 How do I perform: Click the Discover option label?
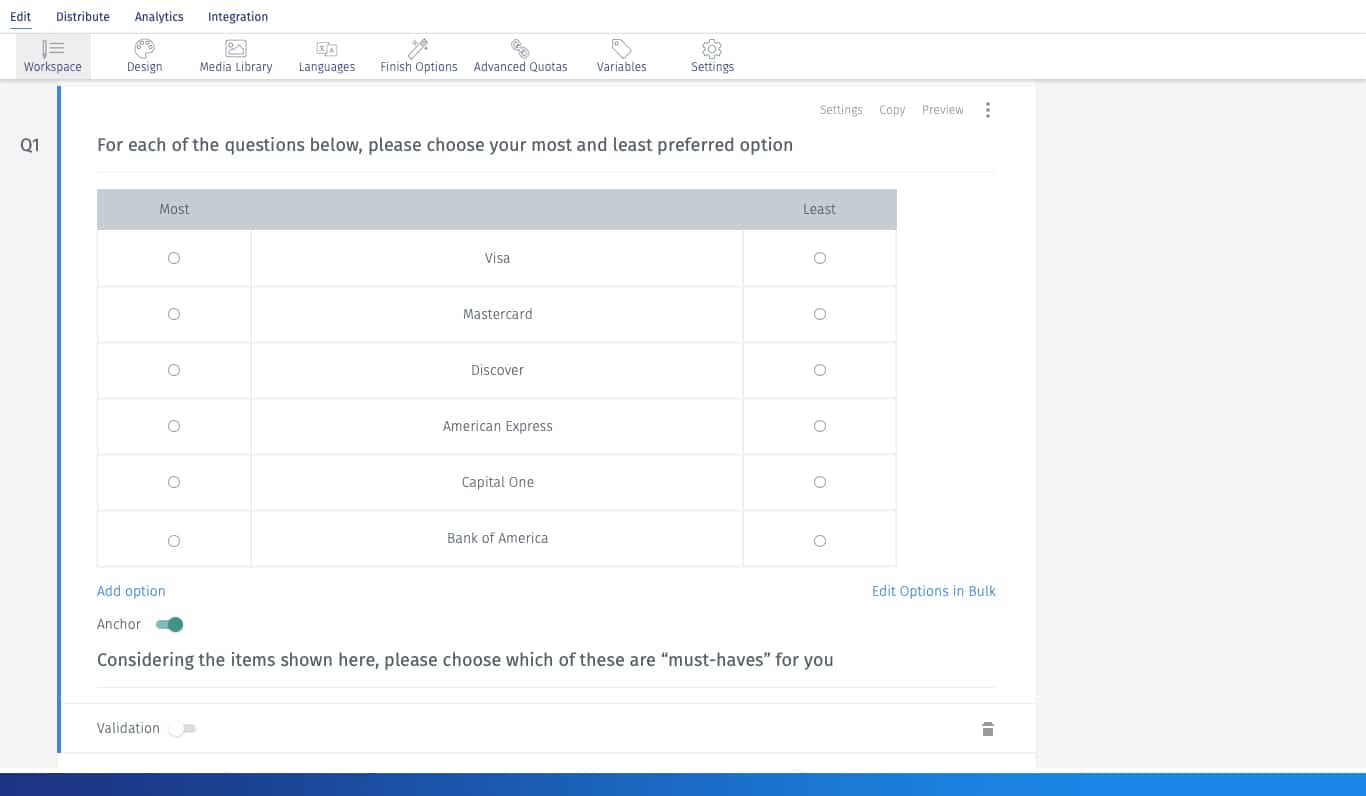coord(497,370)
